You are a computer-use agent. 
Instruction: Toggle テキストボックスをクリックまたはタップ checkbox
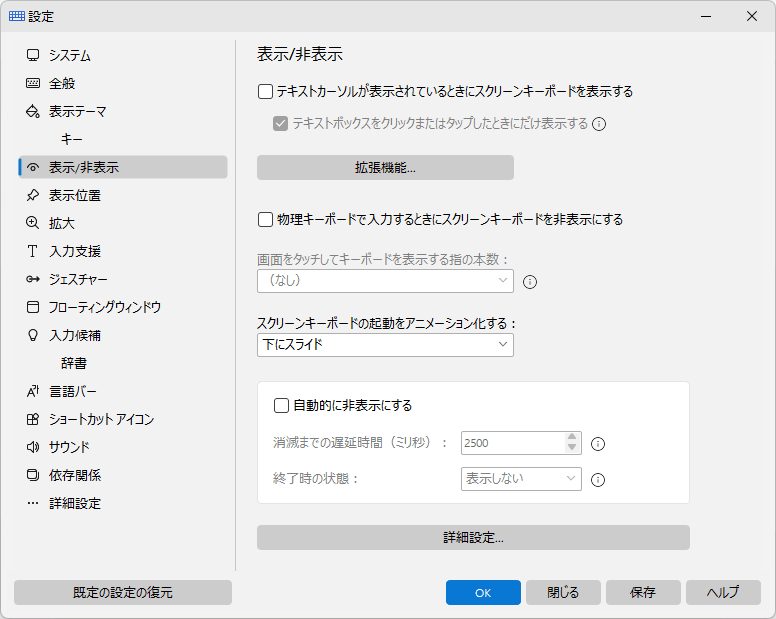pos(281,124)
